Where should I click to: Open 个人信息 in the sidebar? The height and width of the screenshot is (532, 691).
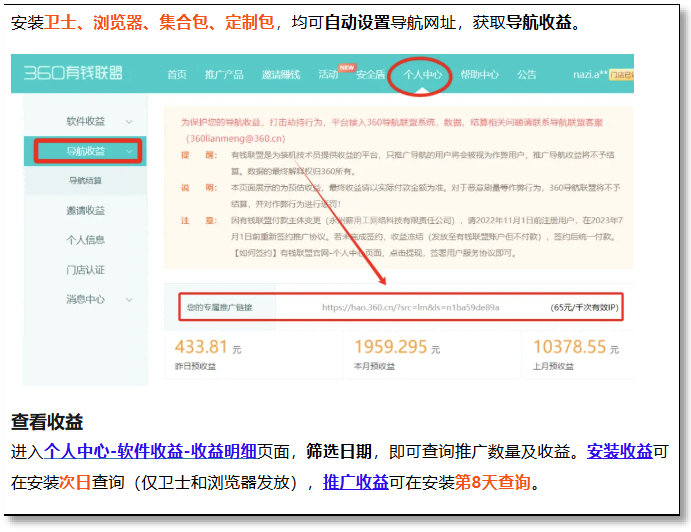pos(85,240)
